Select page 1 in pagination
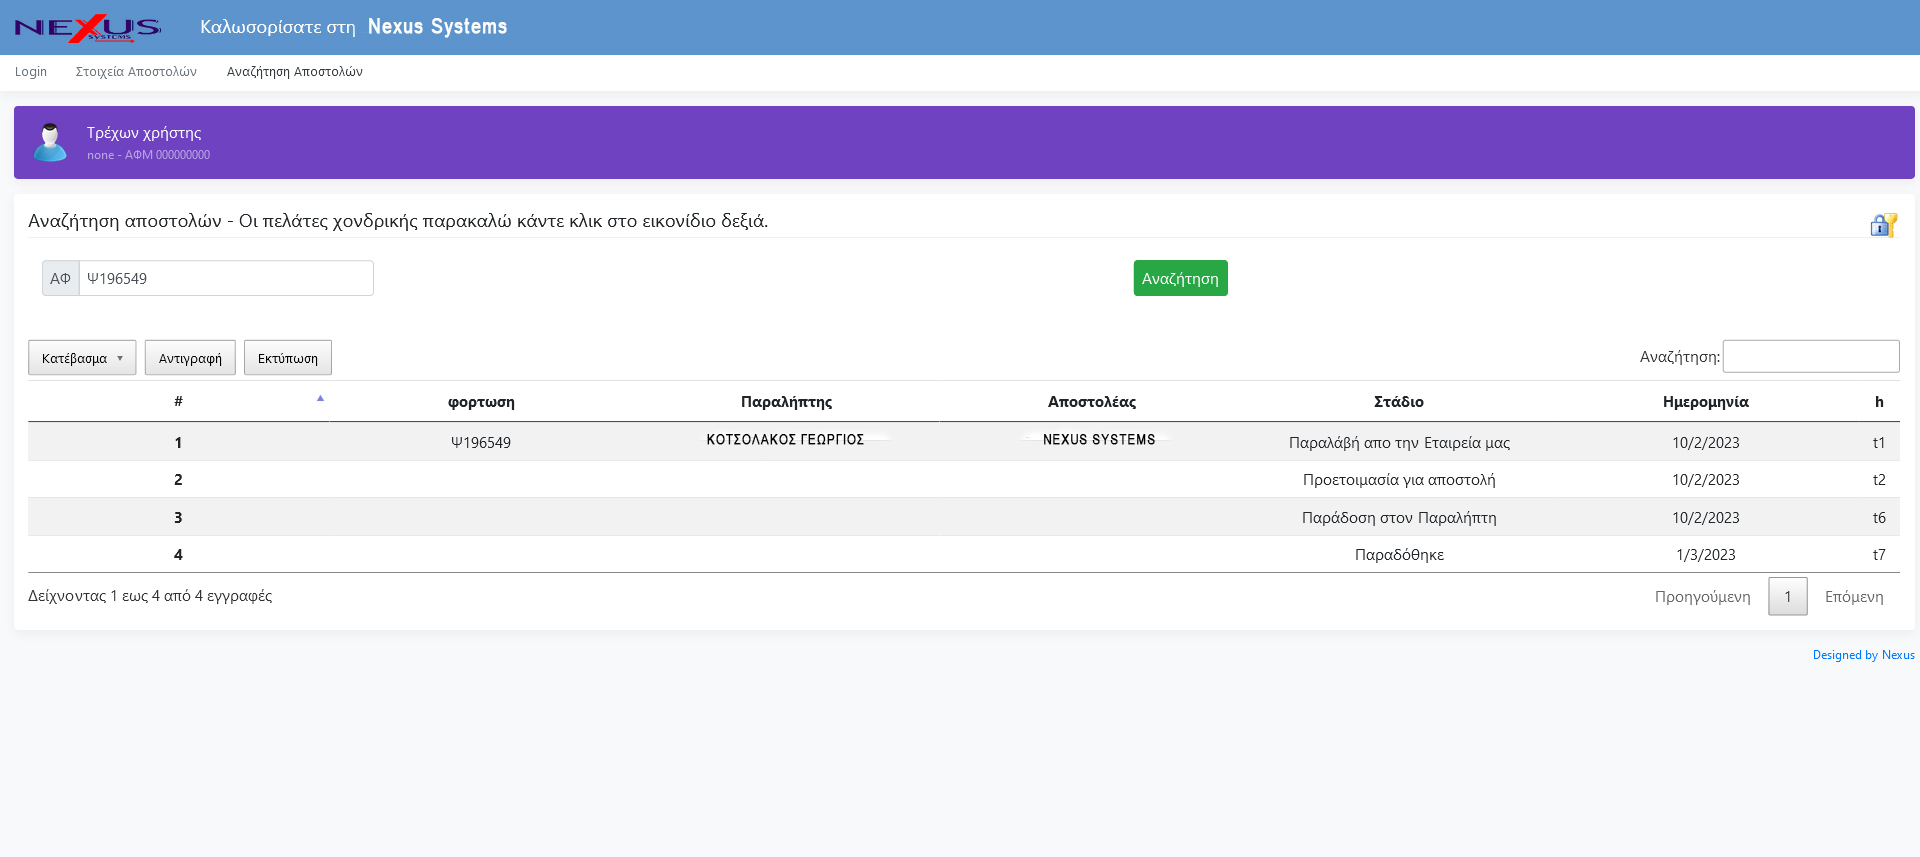Viewport: 1920px width, 857px height. 1787,597
